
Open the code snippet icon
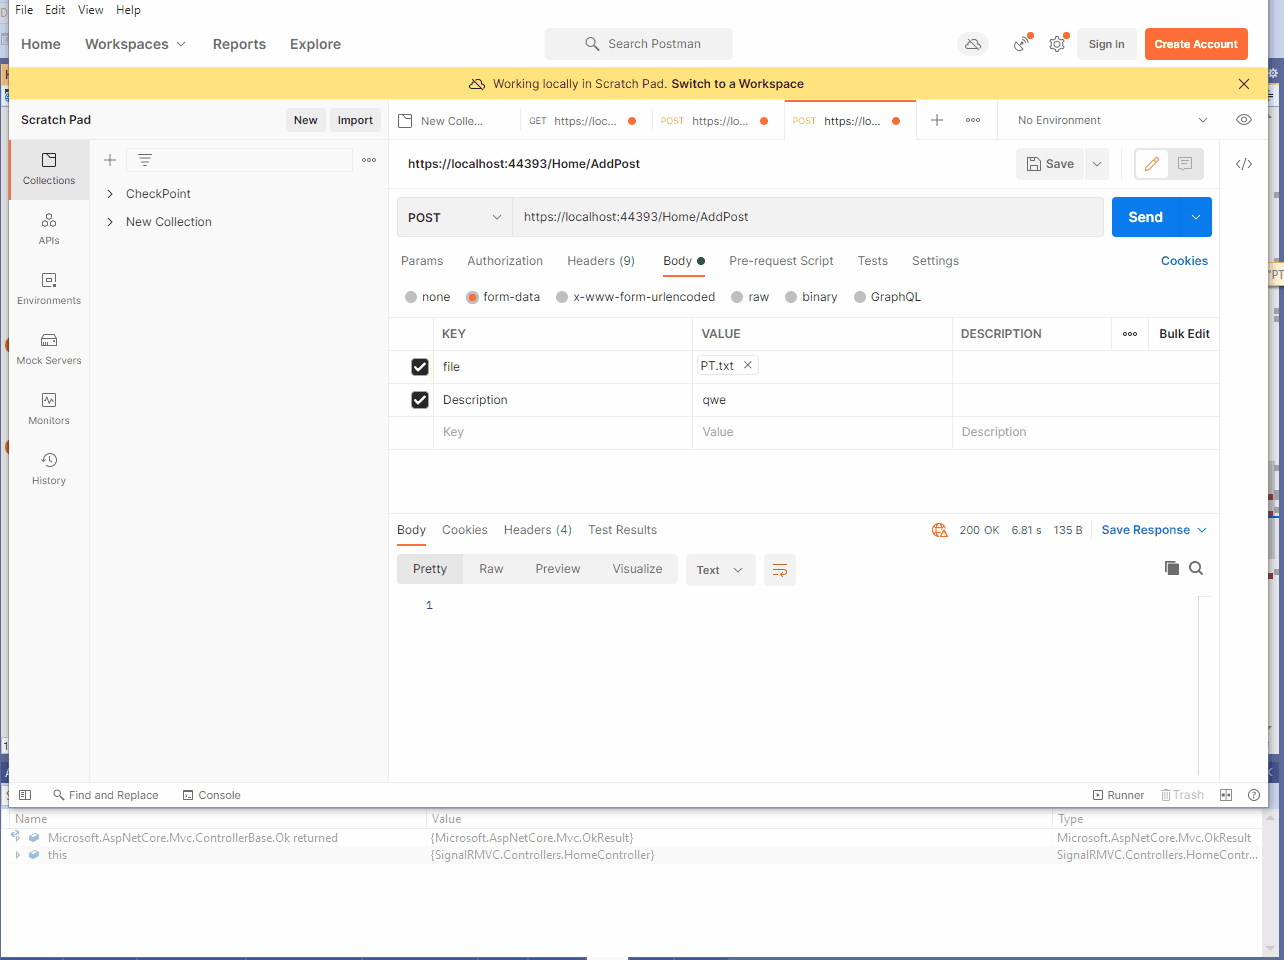tap(1244, 164)
